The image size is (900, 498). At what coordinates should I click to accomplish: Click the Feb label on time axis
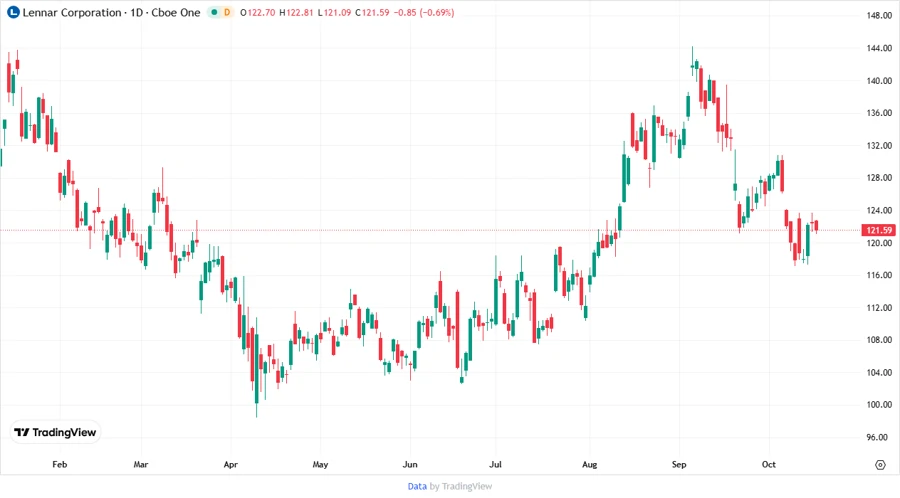59,465
